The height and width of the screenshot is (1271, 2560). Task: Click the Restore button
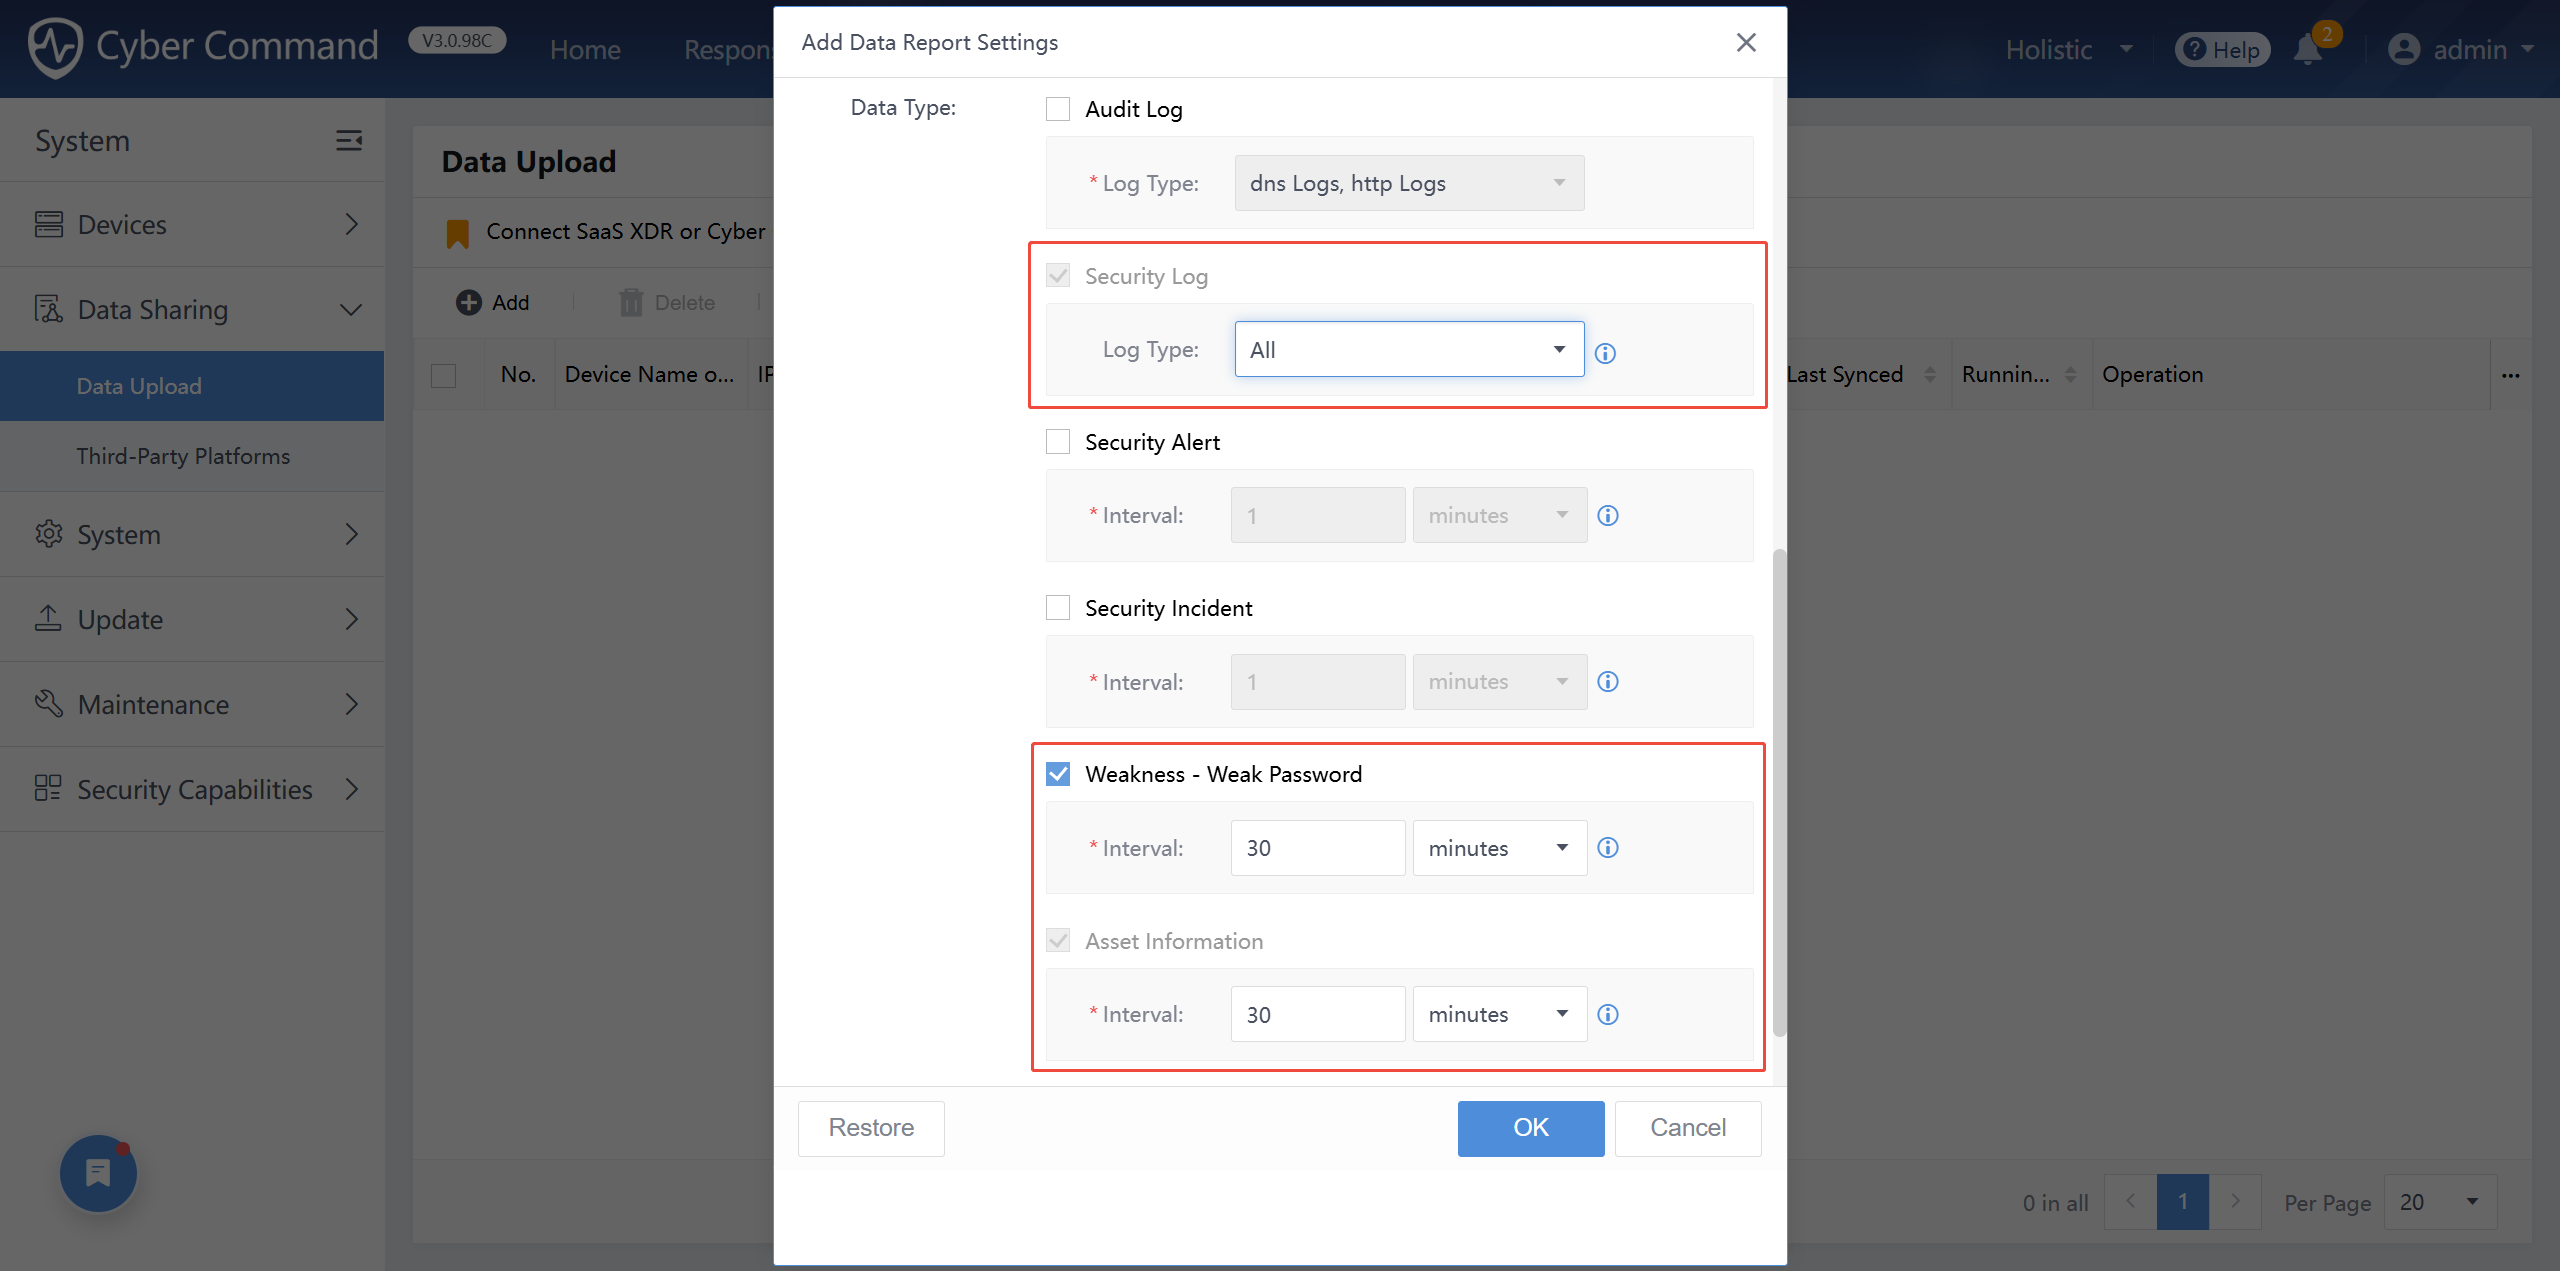coord(870,1128)
